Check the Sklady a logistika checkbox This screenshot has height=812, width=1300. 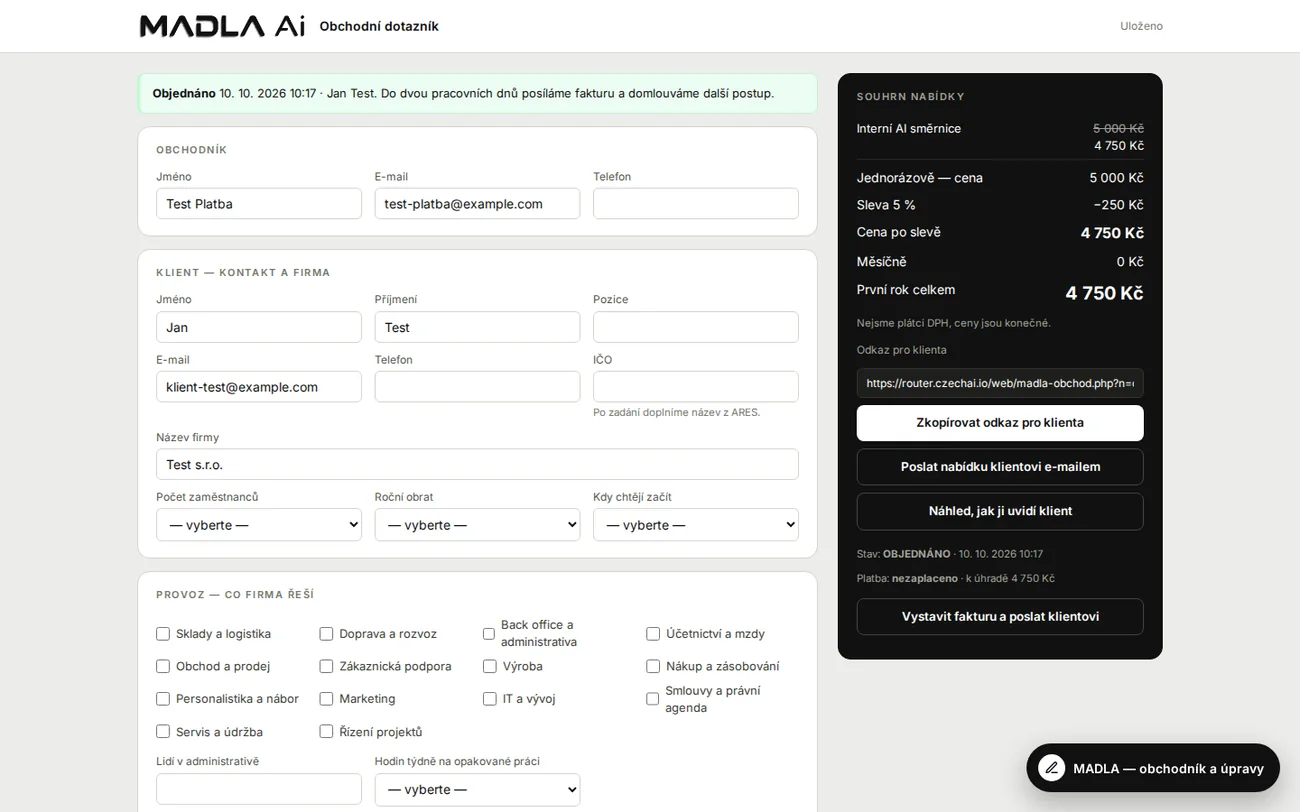[x=163, y=634]
